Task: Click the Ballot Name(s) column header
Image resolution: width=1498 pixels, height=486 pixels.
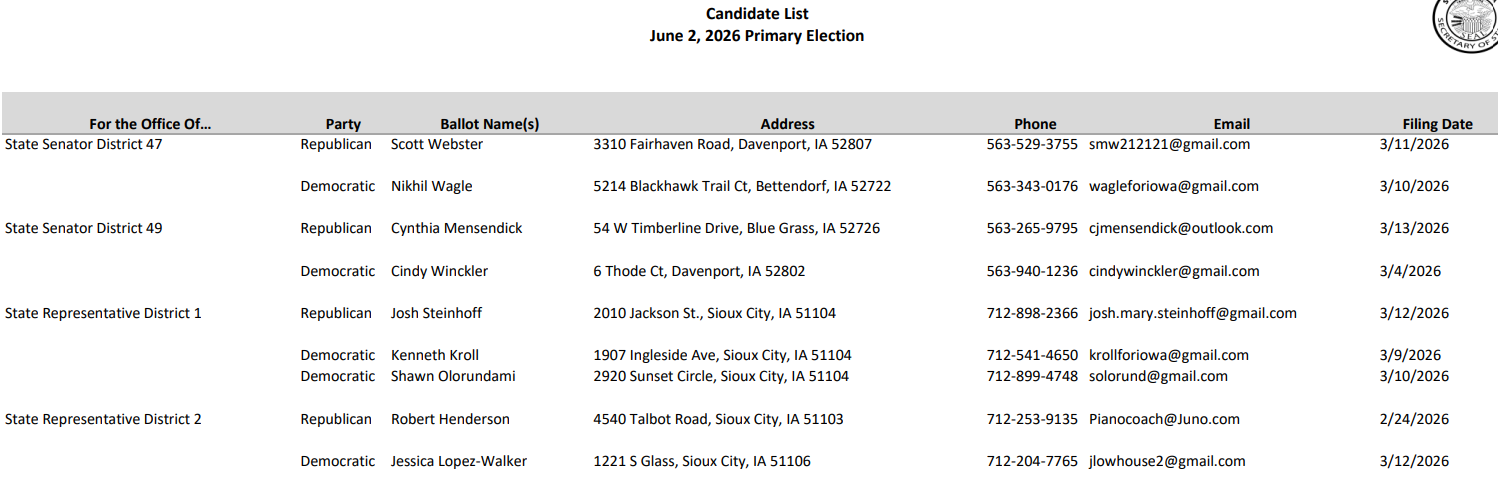Action: 490,124
